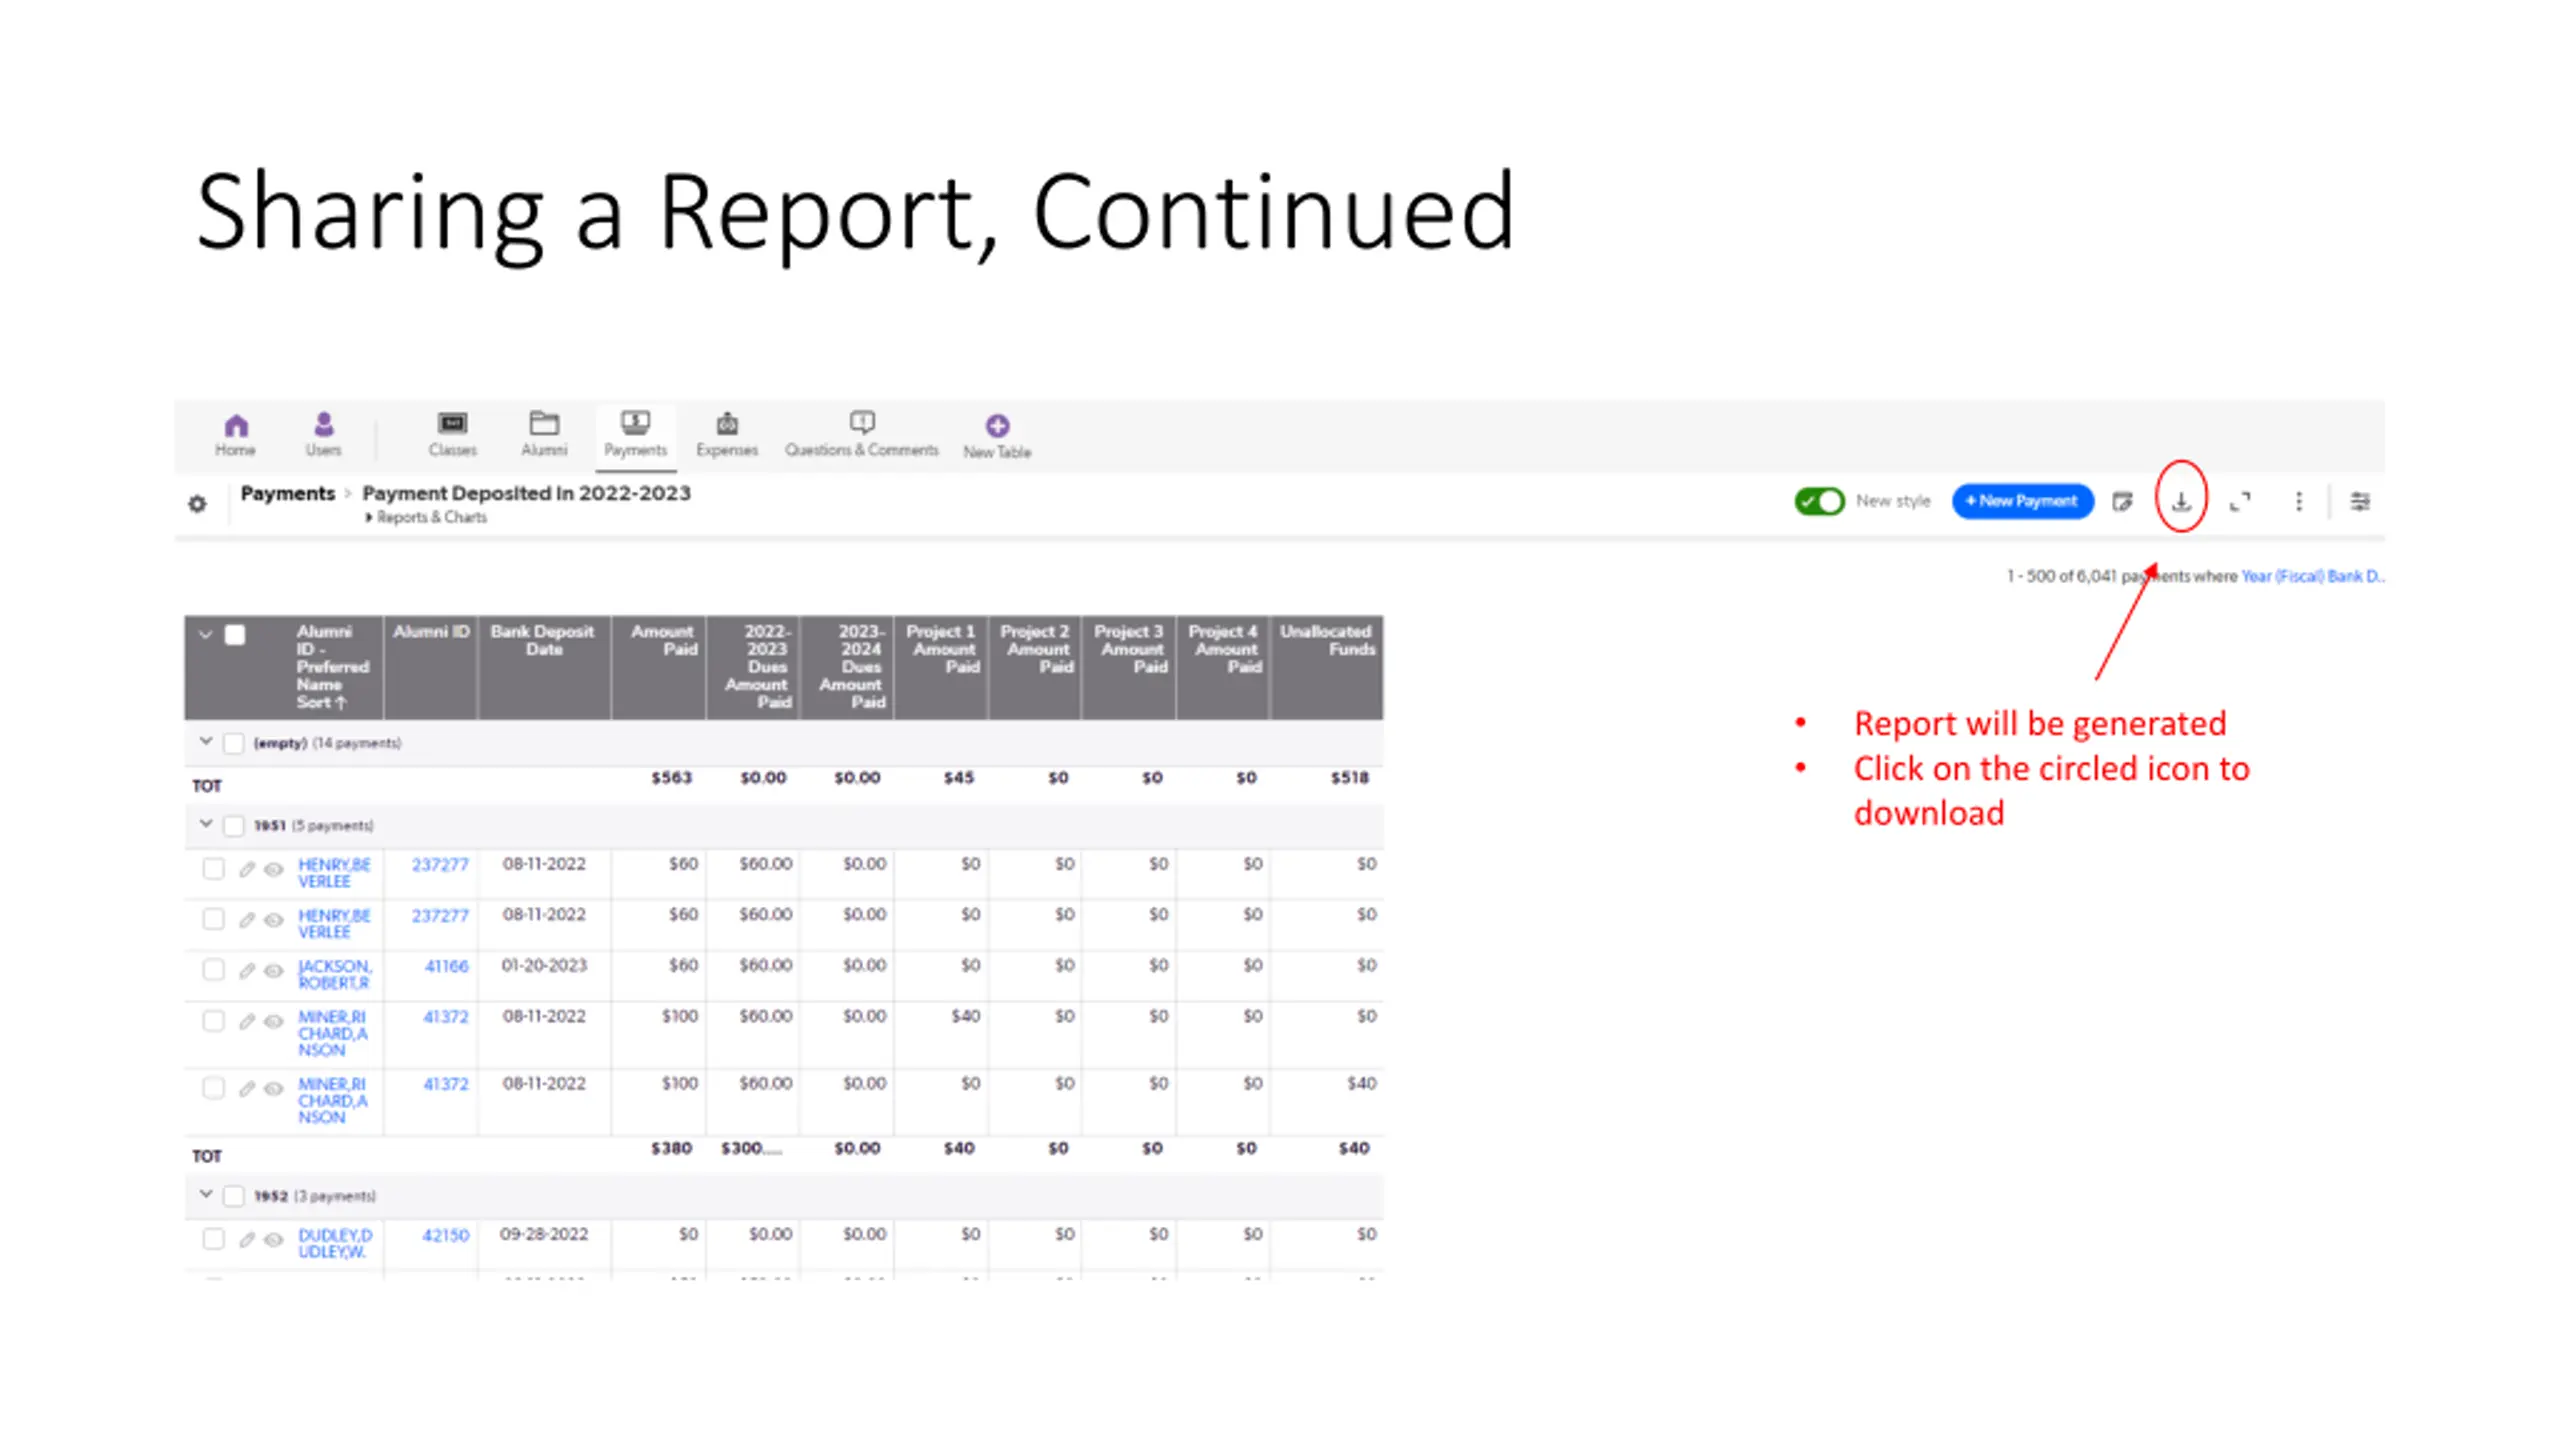This screenshot has height=1440, width=2560.
Task: Edit the first HENRY,BEVERLEE payment pencil icon
Action: point(246,869)
